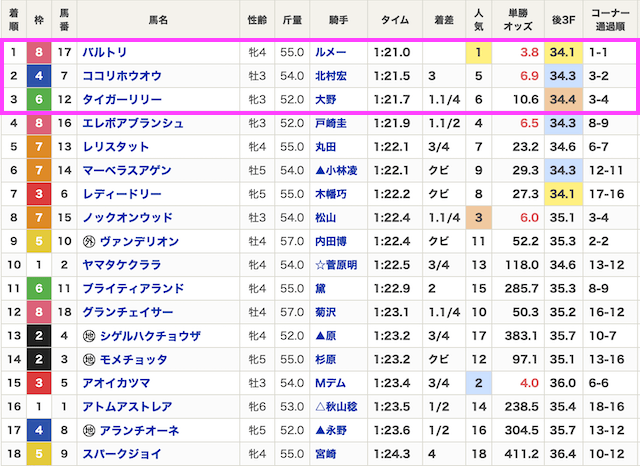This screenshot has height=466, width=640.
Task: Click blue popularity 2 cell for アオイカツマ
Action: (479, 384)
